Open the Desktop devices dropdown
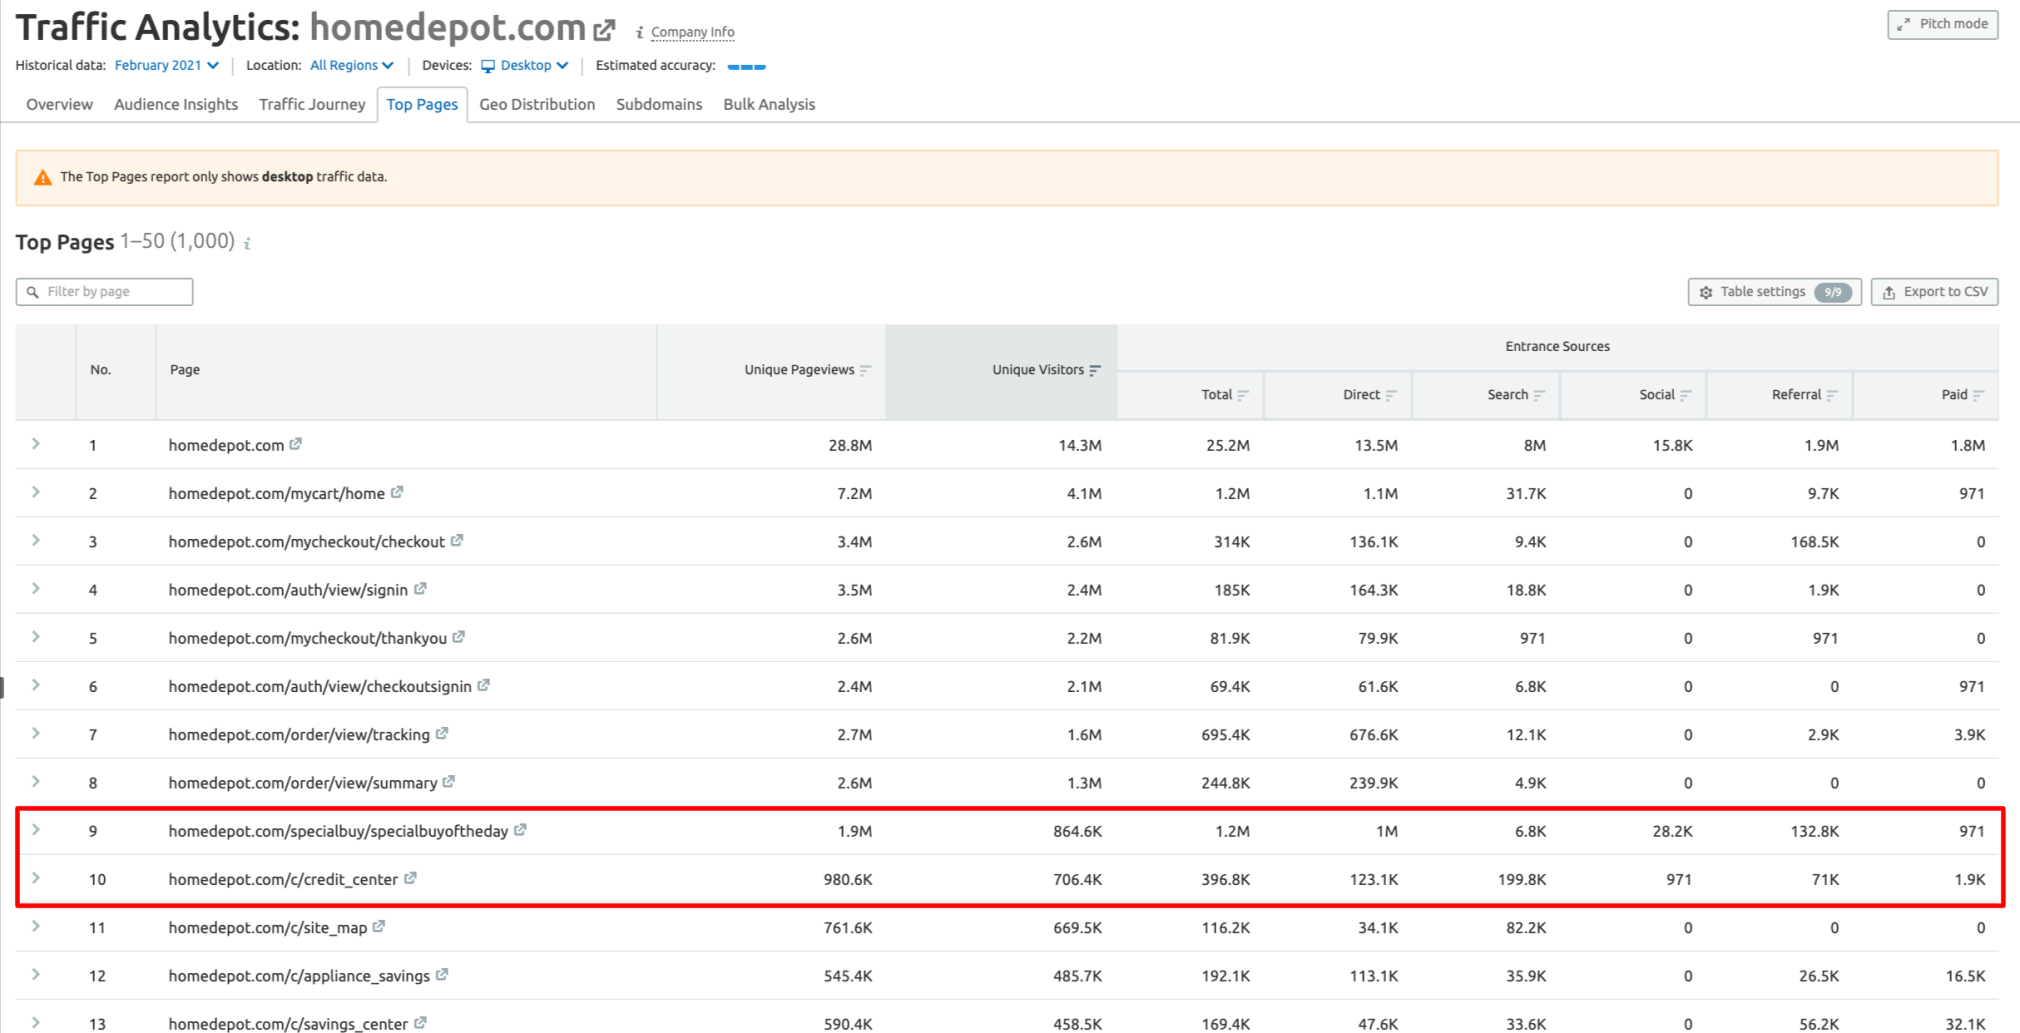Image resolution: width=2020 pixels, height=1033 pixels. tap(525, 65)
